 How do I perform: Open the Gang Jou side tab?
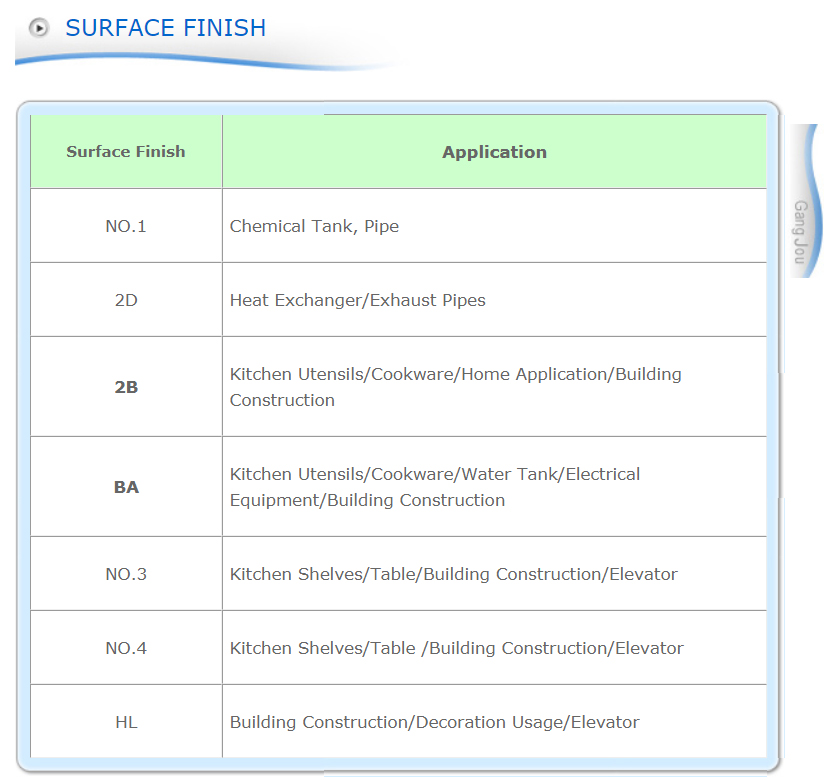804,201
